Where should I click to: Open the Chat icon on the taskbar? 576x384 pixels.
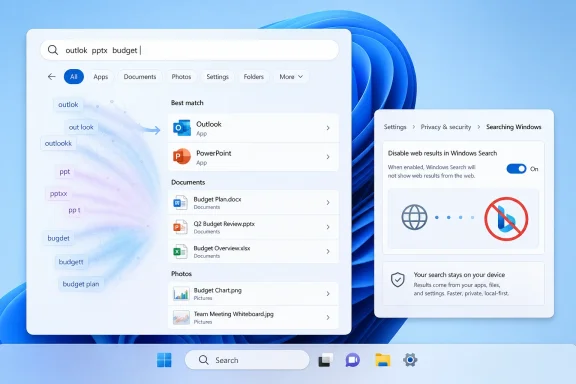click(353, 360)
